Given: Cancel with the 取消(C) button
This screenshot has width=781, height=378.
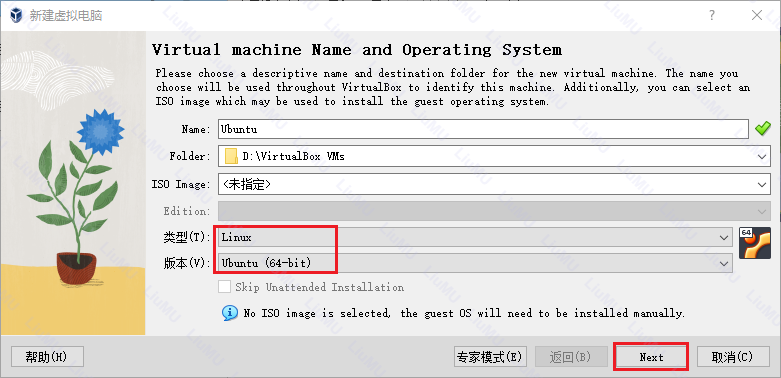Looking at the screenshot, I should 732,357.
